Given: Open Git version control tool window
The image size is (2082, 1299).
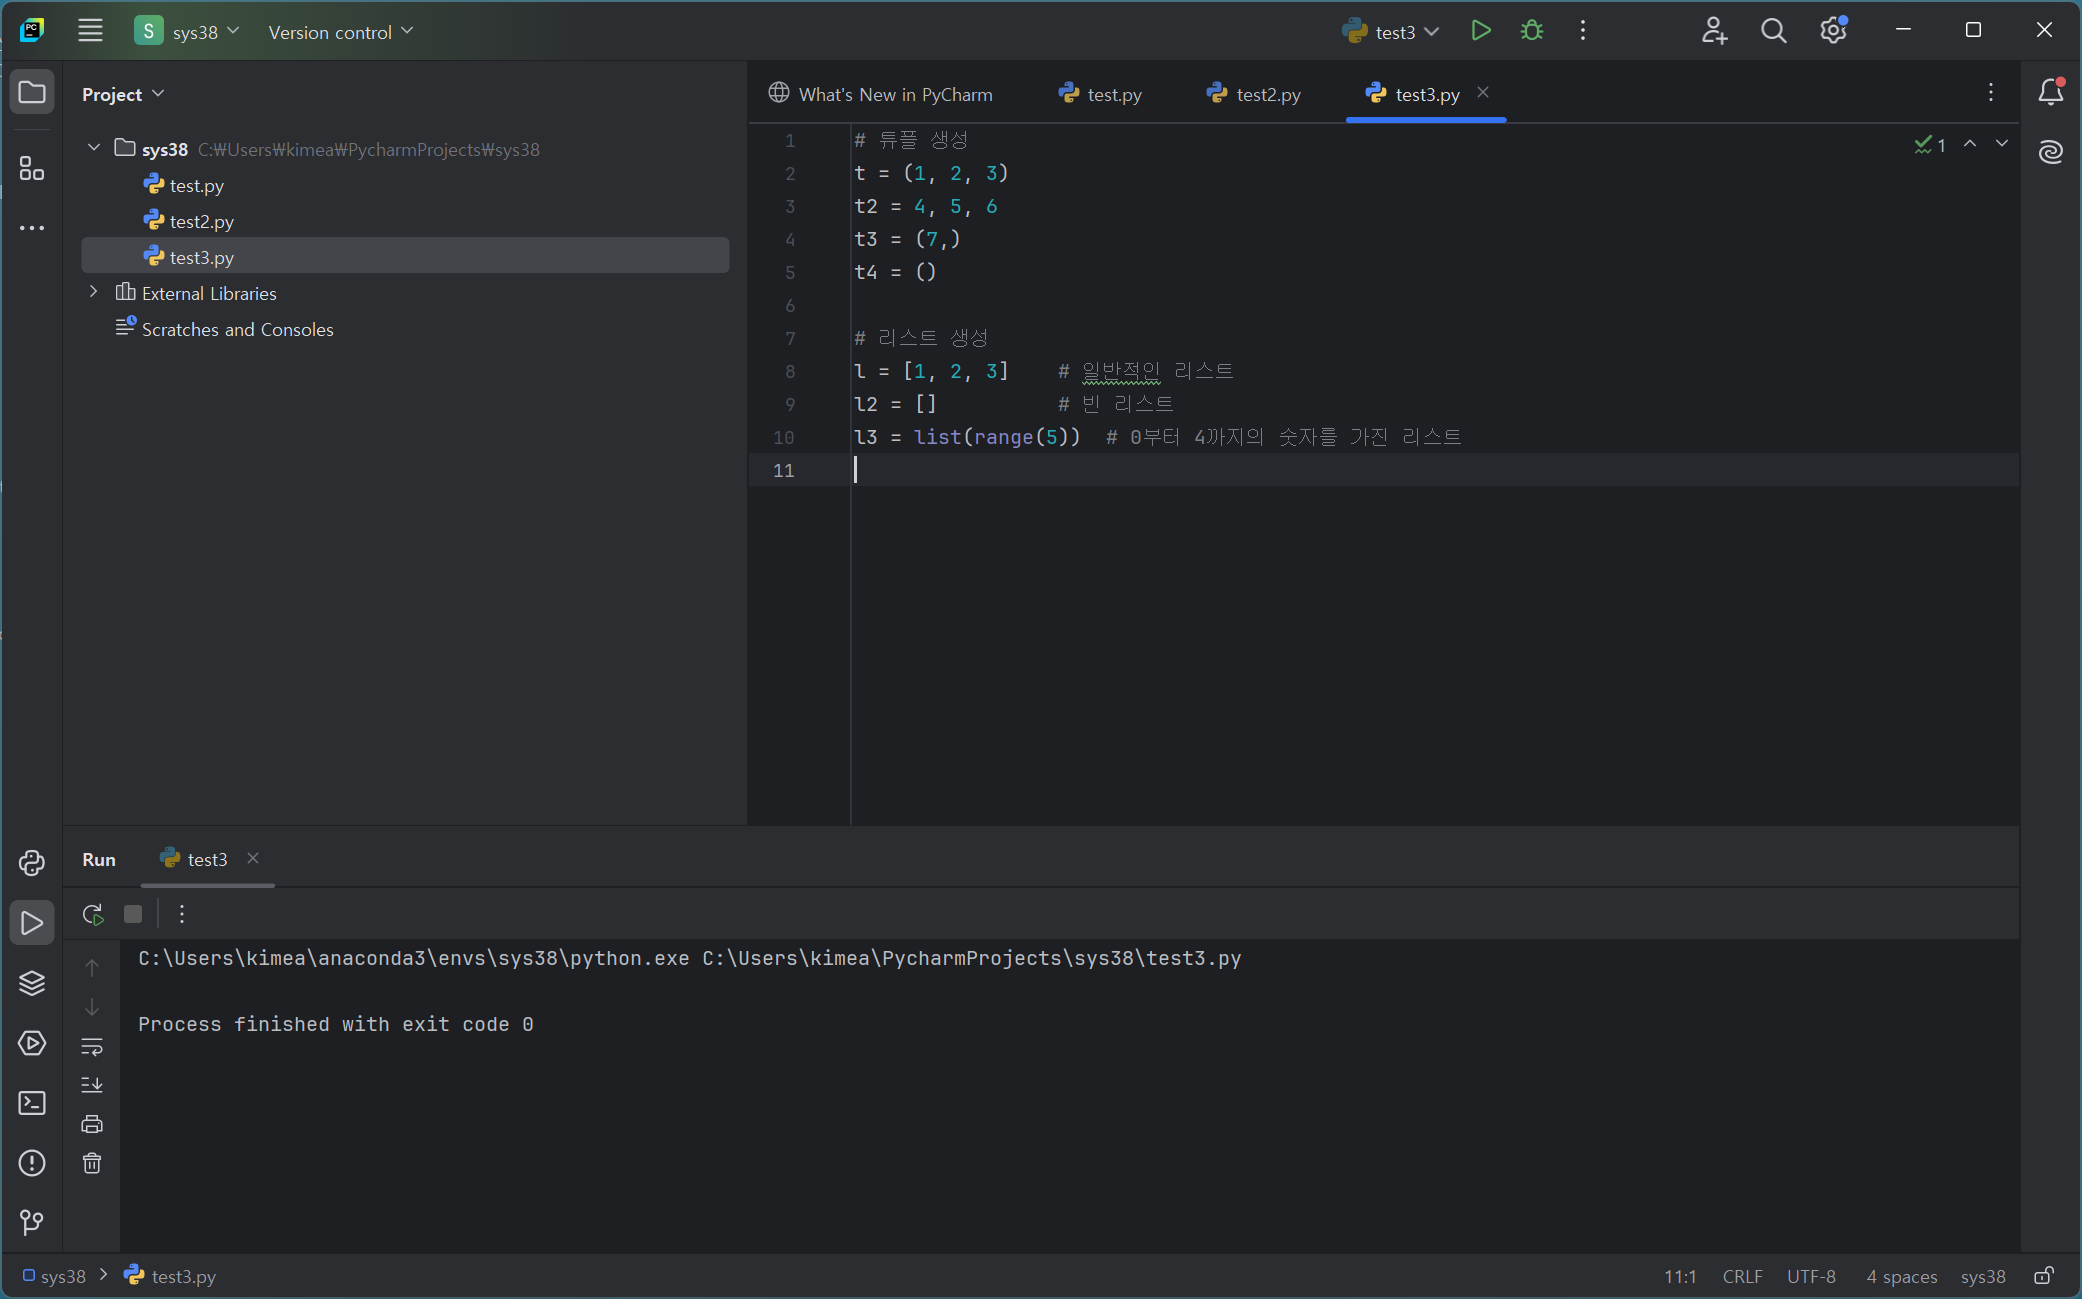Looking at the screenshot, I should coord(32,1222).
